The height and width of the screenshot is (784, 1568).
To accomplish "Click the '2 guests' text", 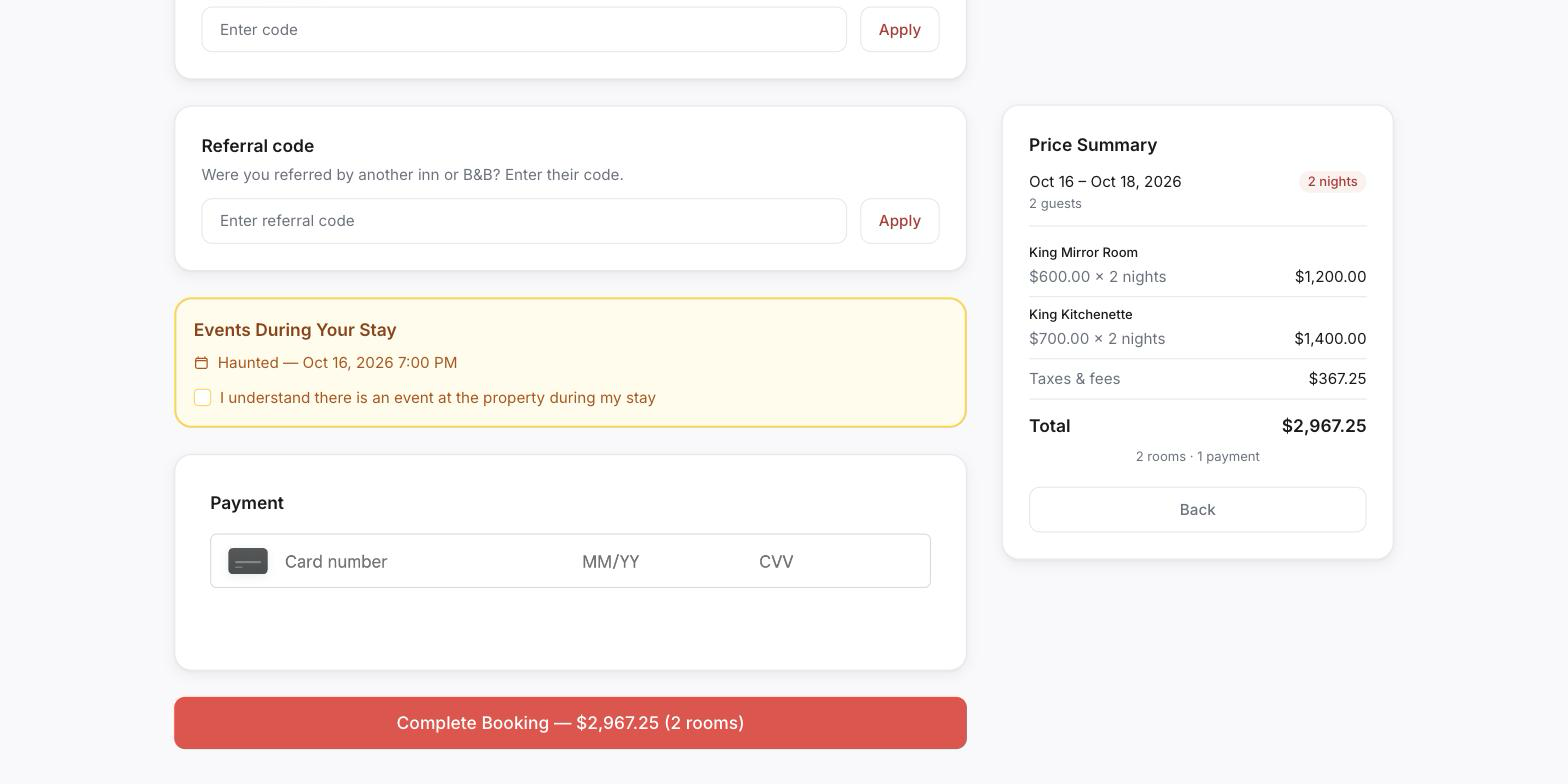I will 1055,204.
